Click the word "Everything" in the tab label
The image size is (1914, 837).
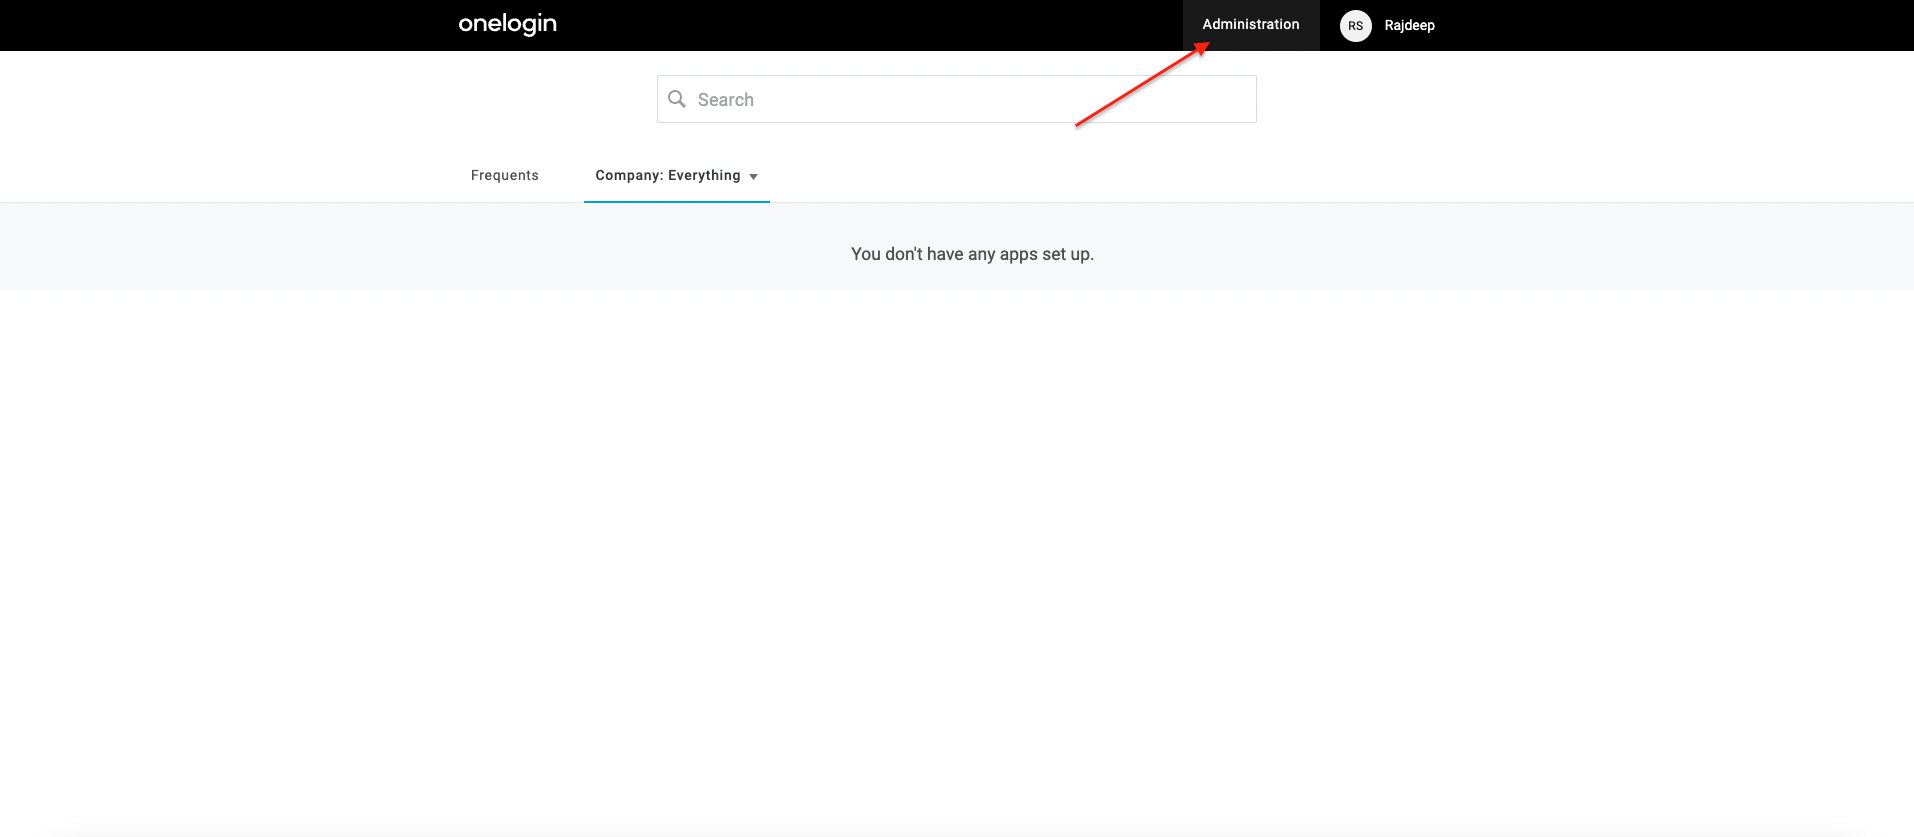[x=704, y=175]
